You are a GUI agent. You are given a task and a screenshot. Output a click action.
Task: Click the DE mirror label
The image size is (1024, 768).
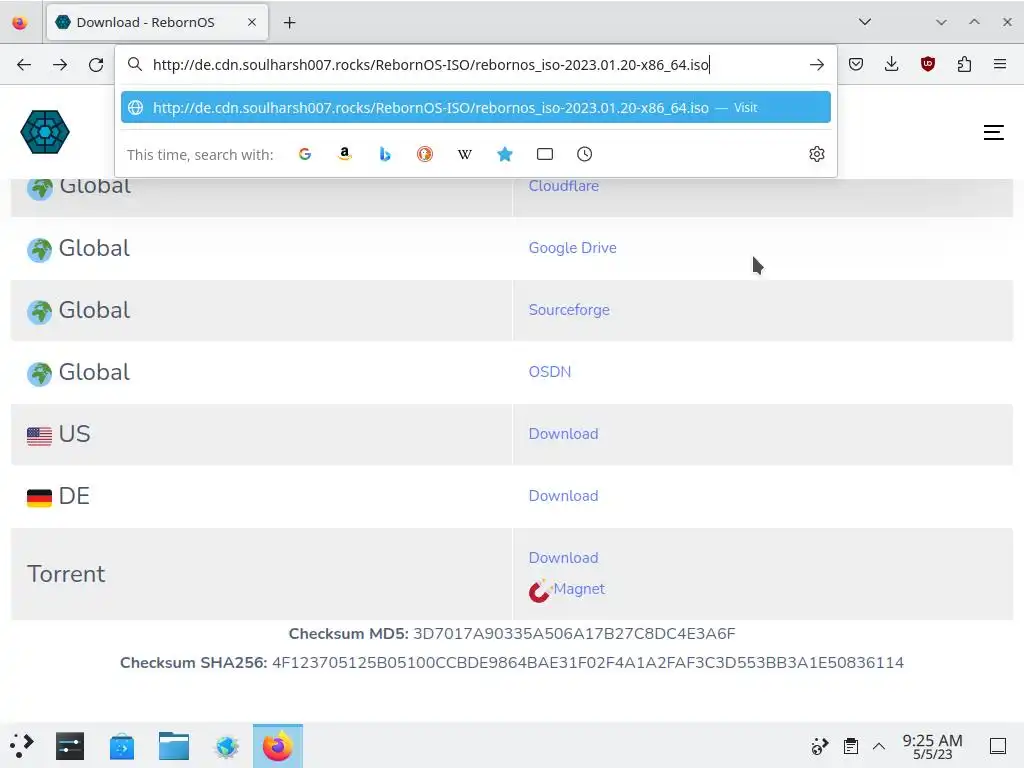click(74, 496)
